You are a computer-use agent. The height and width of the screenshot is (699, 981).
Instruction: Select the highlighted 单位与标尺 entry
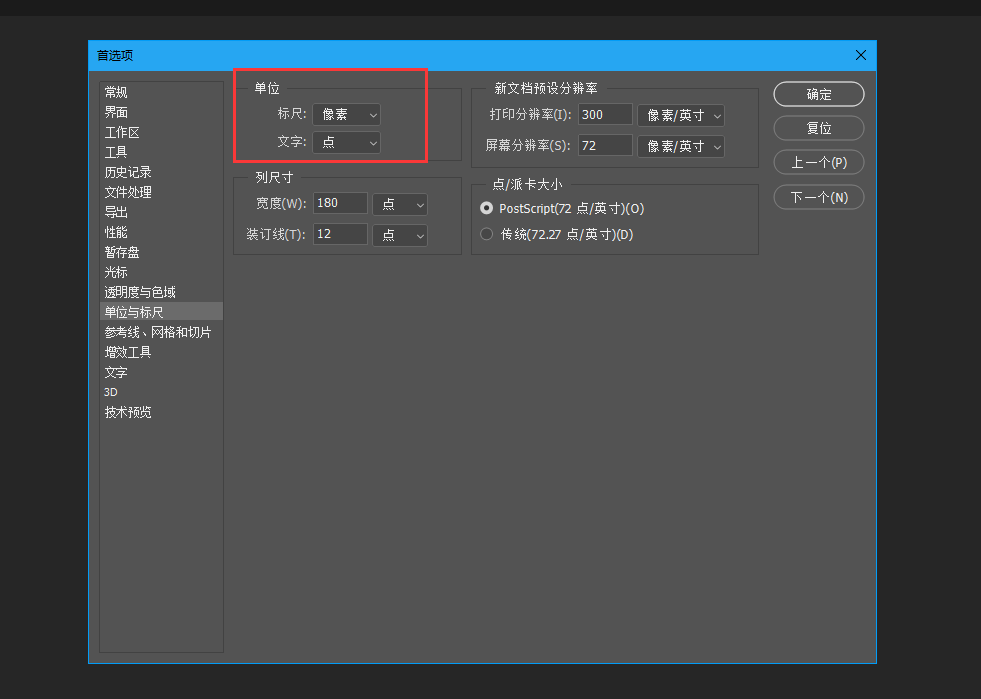click(161, 312)
